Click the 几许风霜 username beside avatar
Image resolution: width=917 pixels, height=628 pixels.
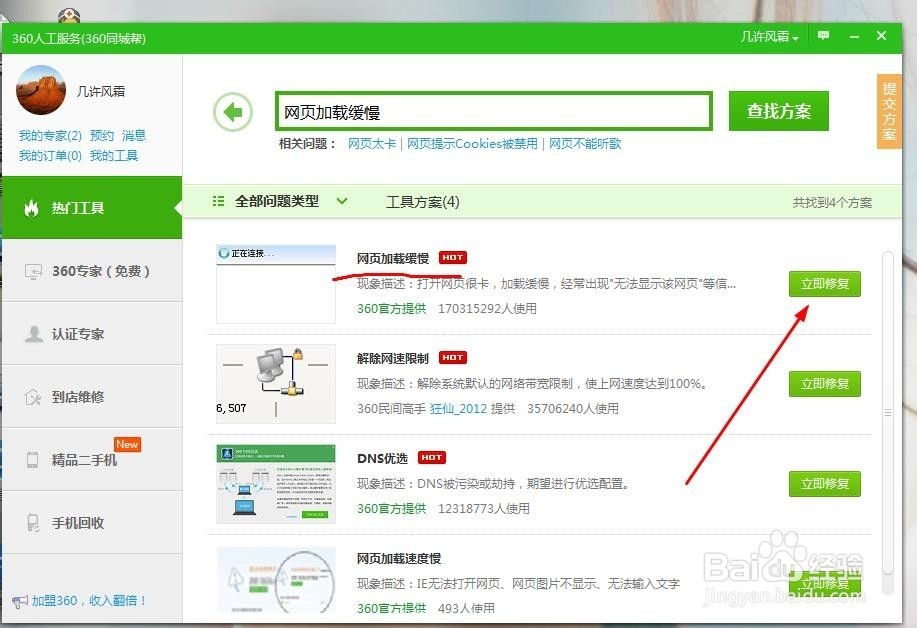click(101, 91)
